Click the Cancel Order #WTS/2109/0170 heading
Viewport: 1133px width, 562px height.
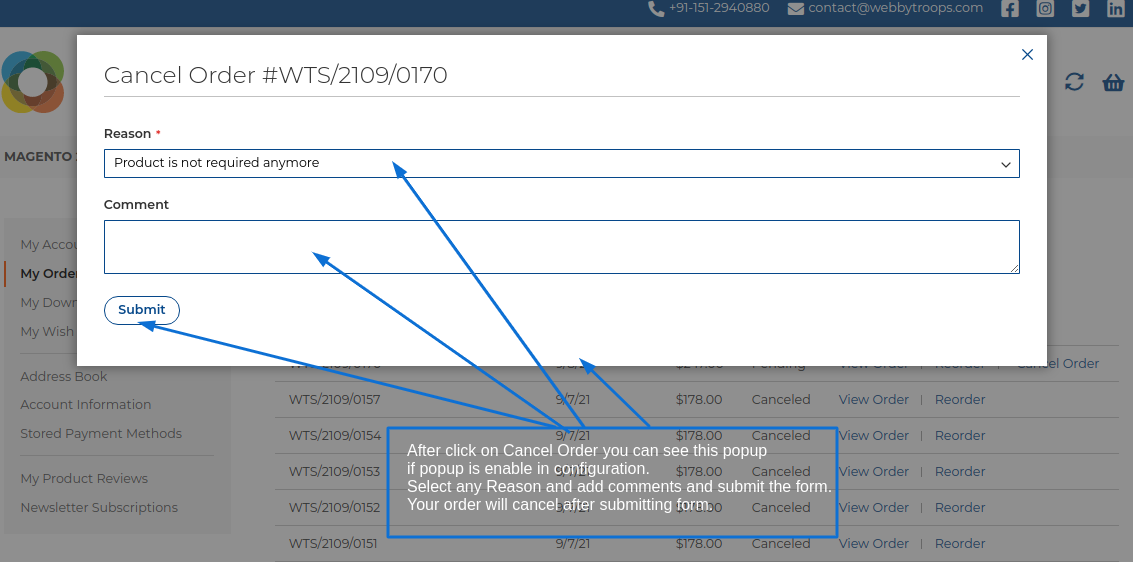tap(275, 75)
